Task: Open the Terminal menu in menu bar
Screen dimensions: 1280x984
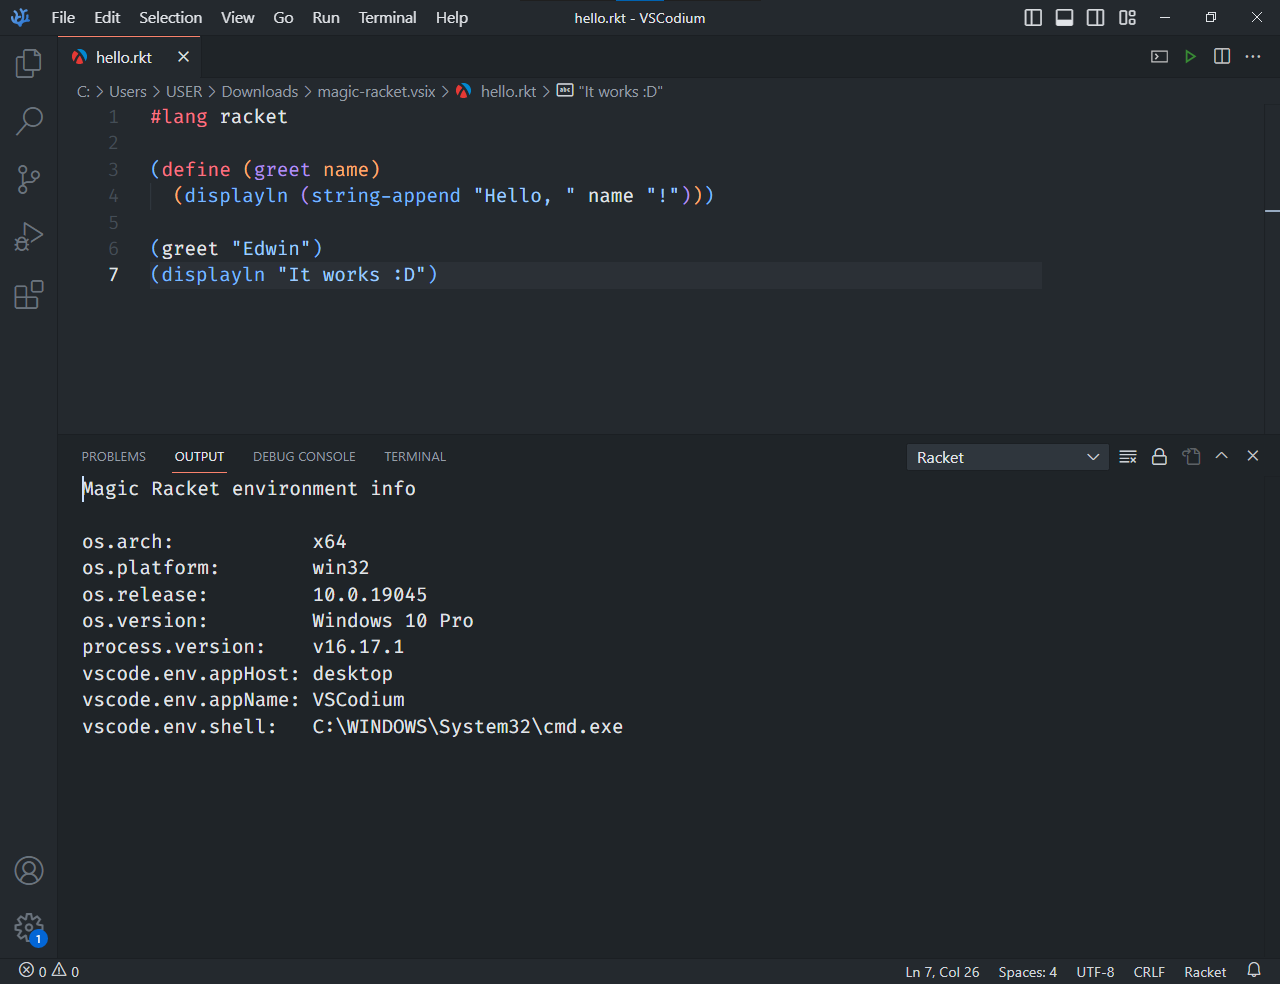Action: (x=387, y=17)
